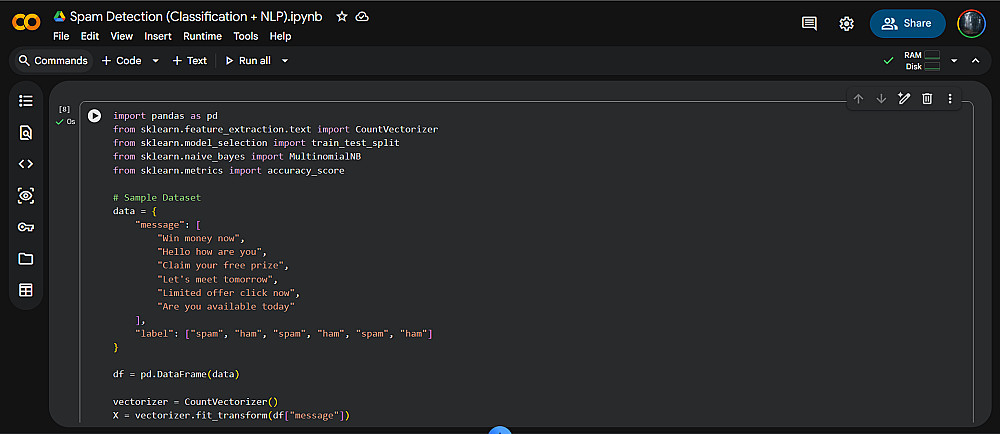Image resolution: width=1000 pixels, height=434 pixels.
Task: Open the code snippets panel
Action: pyautogui.click(x=26, y=164)
